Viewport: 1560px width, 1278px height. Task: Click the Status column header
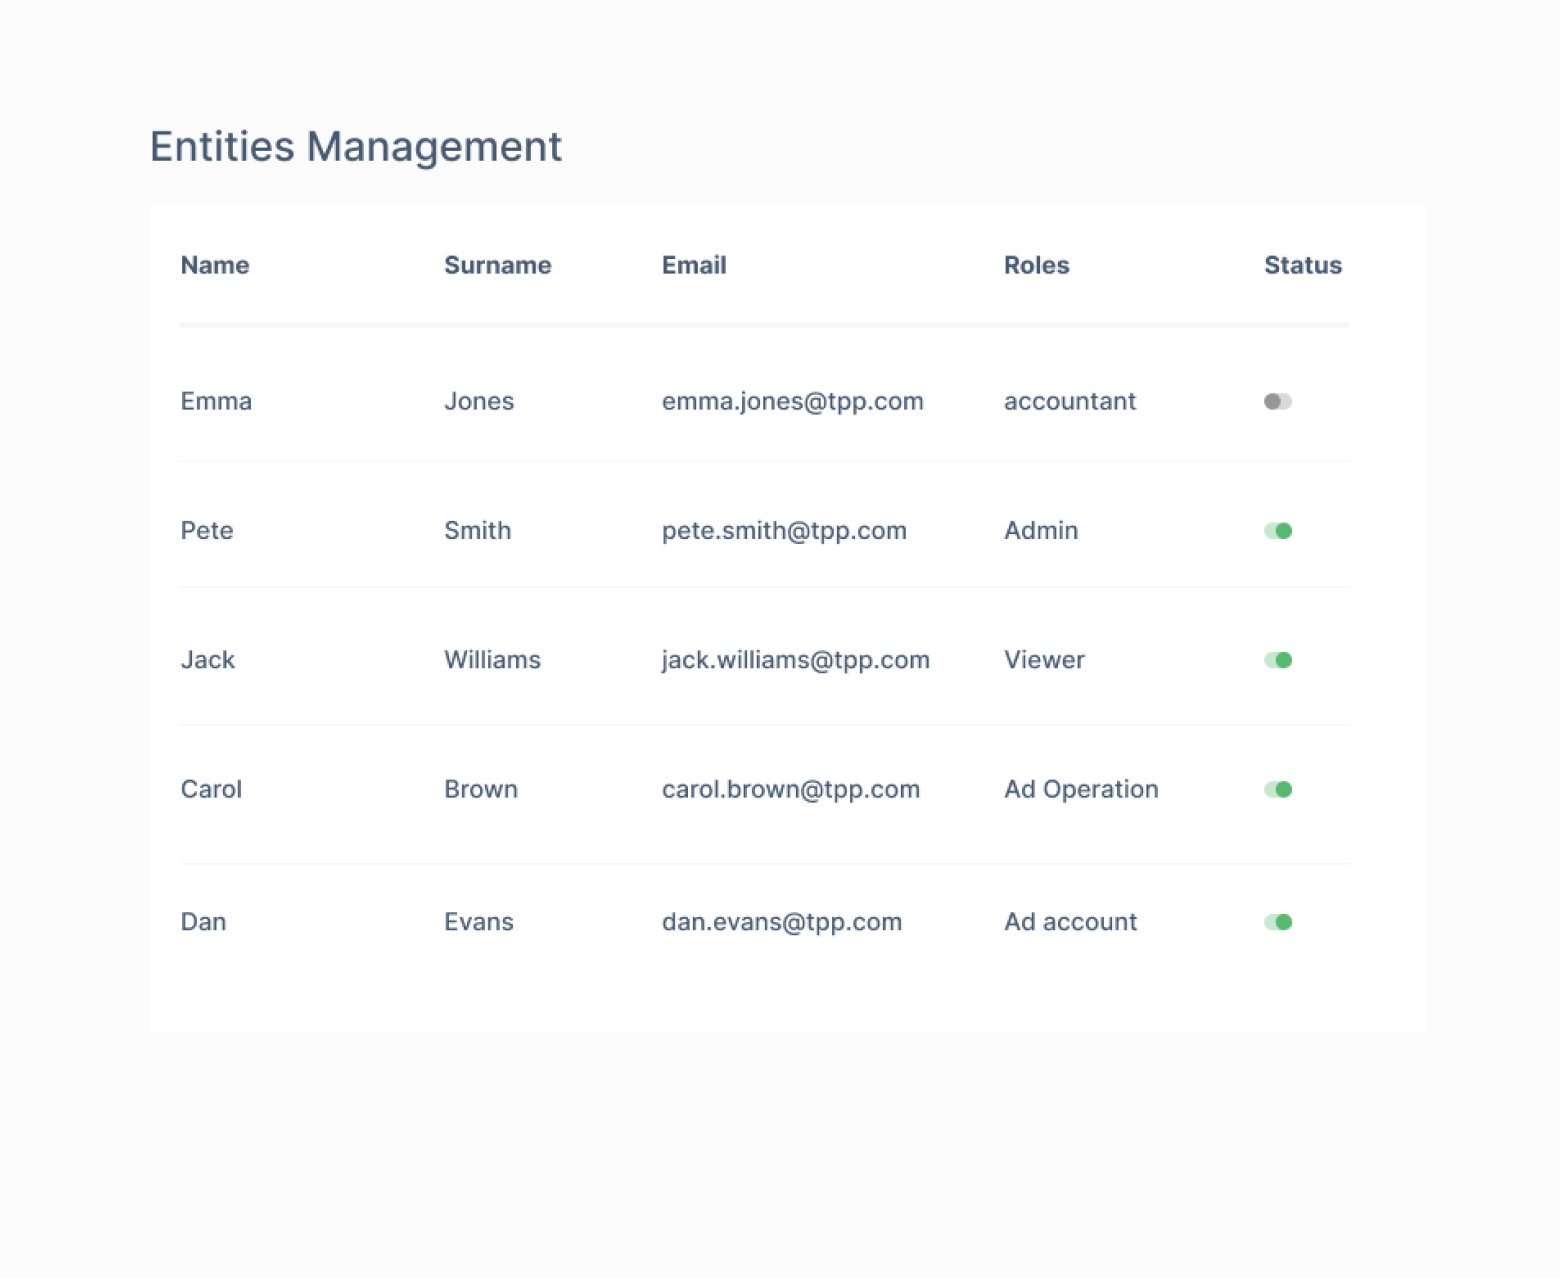1302,265
